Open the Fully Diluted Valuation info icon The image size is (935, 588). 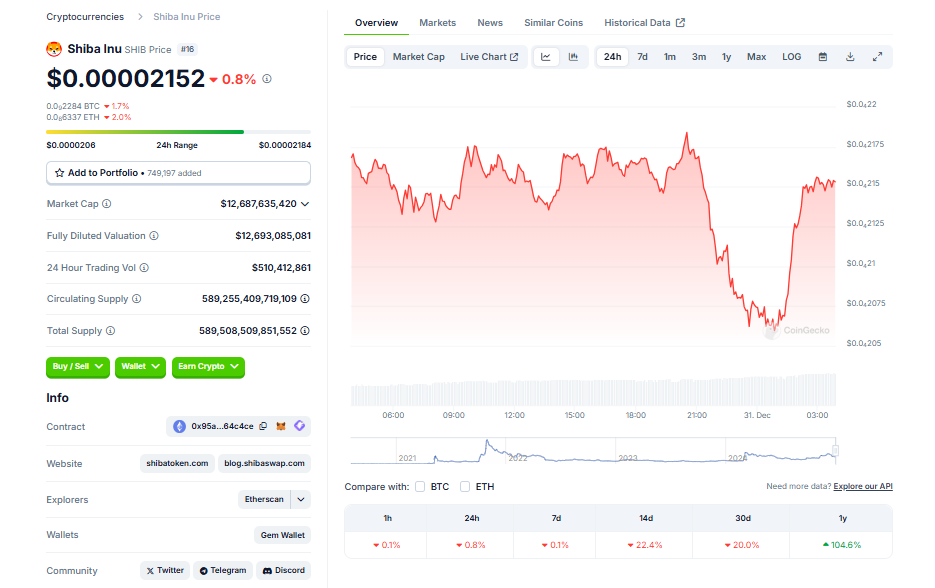point(154,236)
